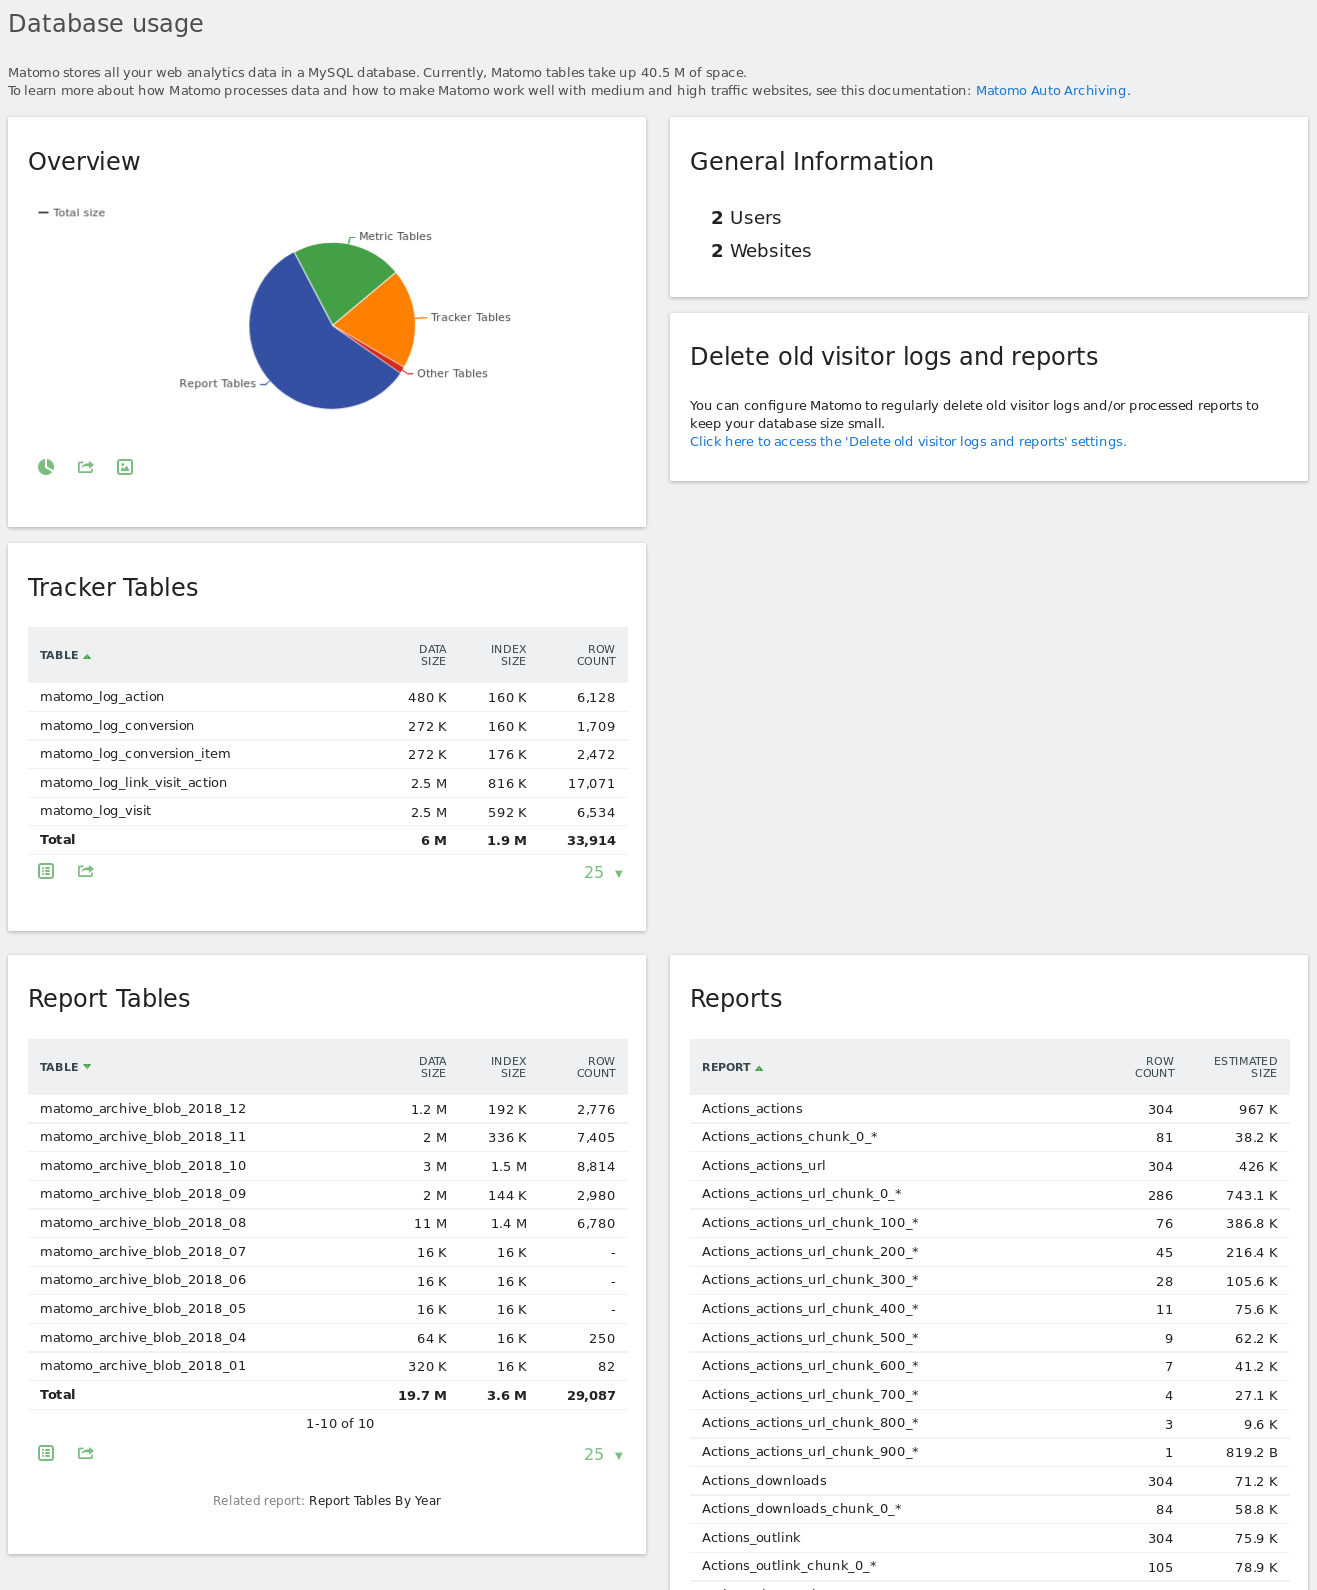Sort Tracker Tables by the TABLE column
1317x1590 pixels.
(x=60, y=656)
